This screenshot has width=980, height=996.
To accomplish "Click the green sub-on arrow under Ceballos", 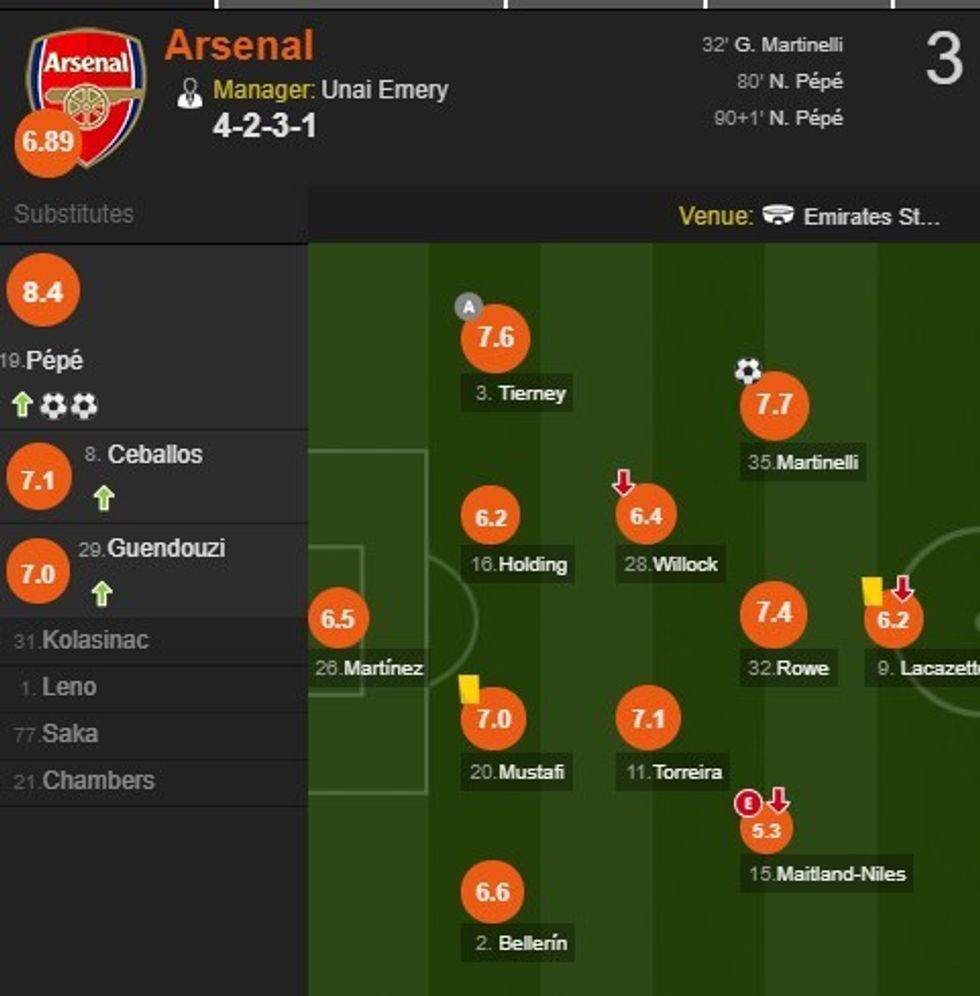I will tap(102, 498).
